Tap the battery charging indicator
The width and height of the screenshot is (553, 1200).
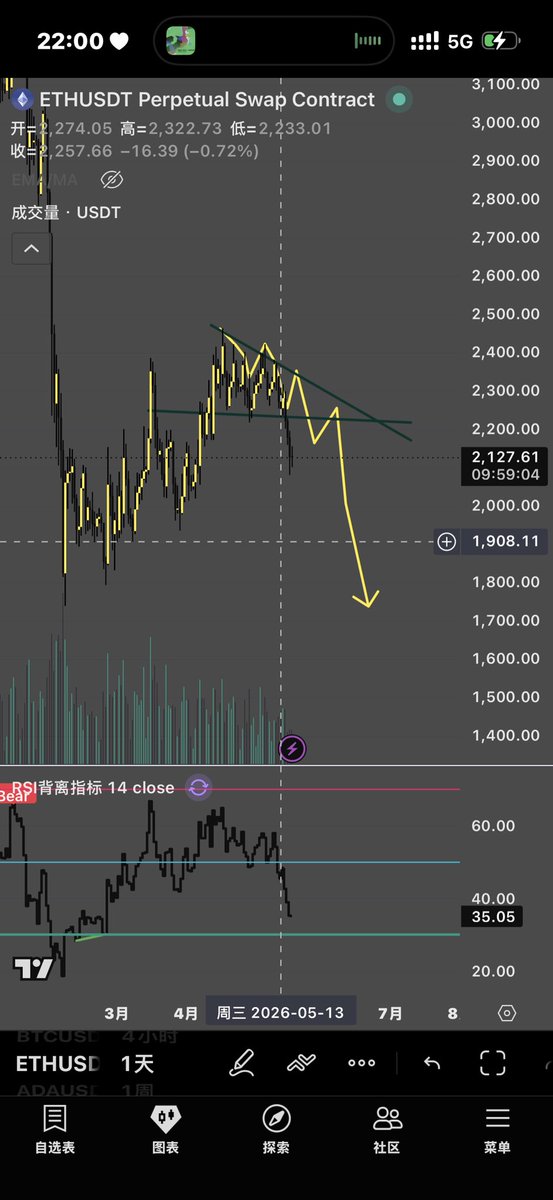pyautogui.click(x=502, y=41)
